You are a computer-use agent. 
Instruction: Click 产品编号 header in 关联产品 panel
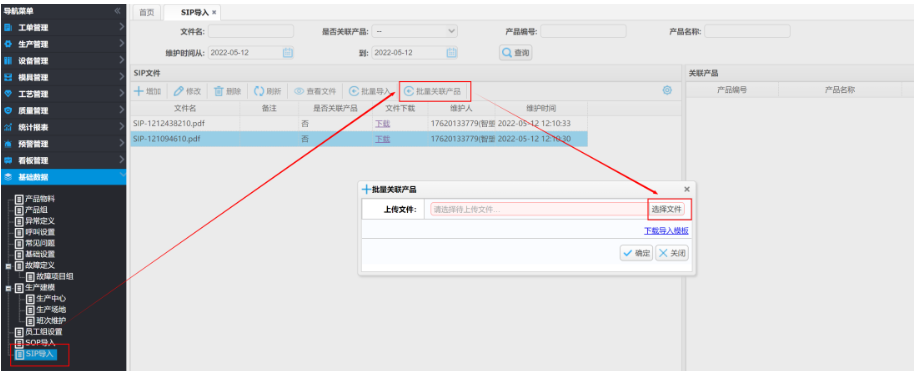point(732,90)
